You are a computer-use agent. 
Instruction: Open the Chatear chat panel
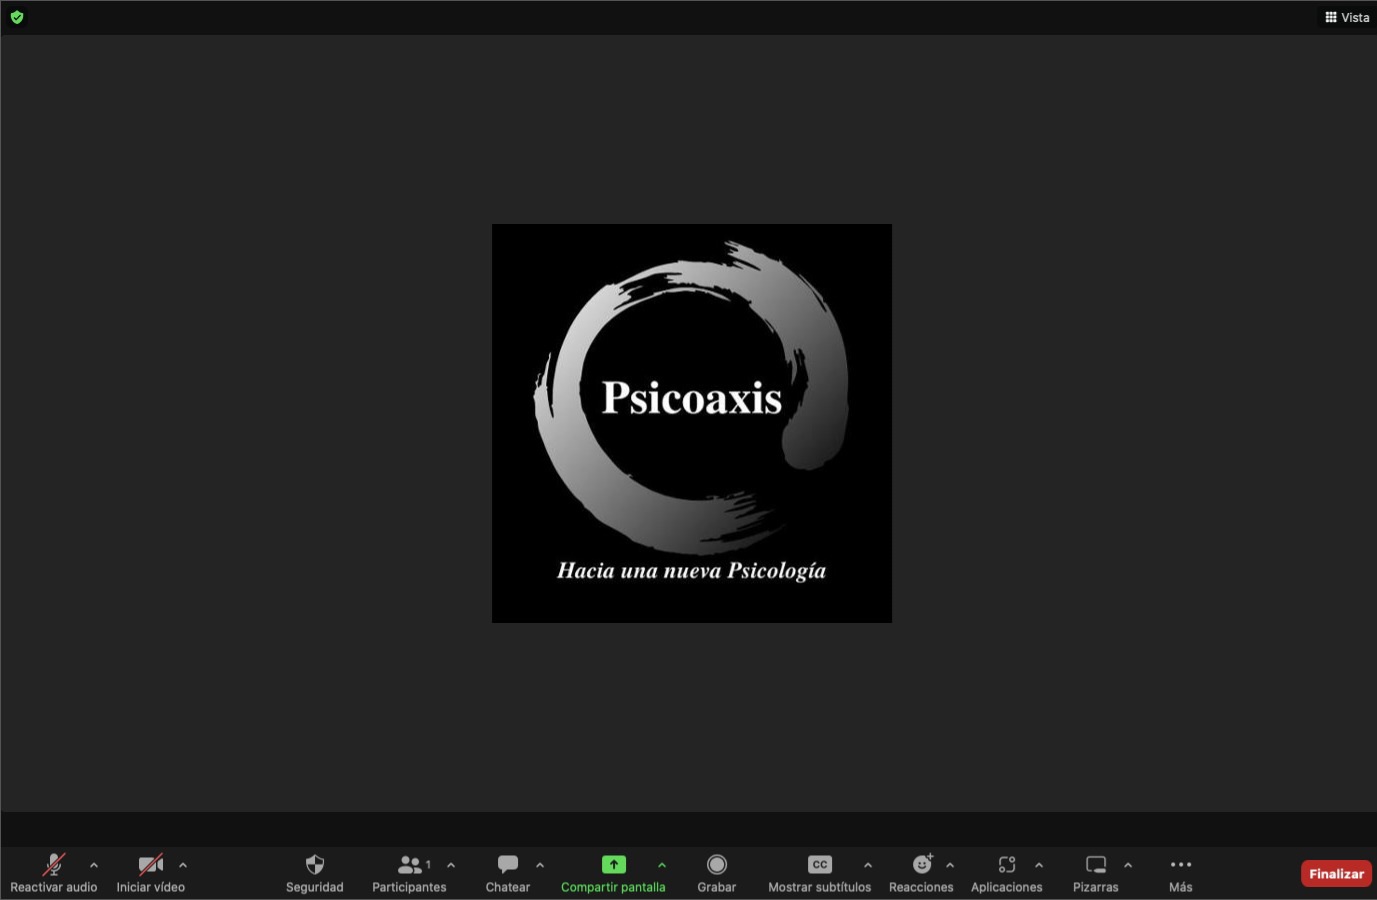pos(507,872)
